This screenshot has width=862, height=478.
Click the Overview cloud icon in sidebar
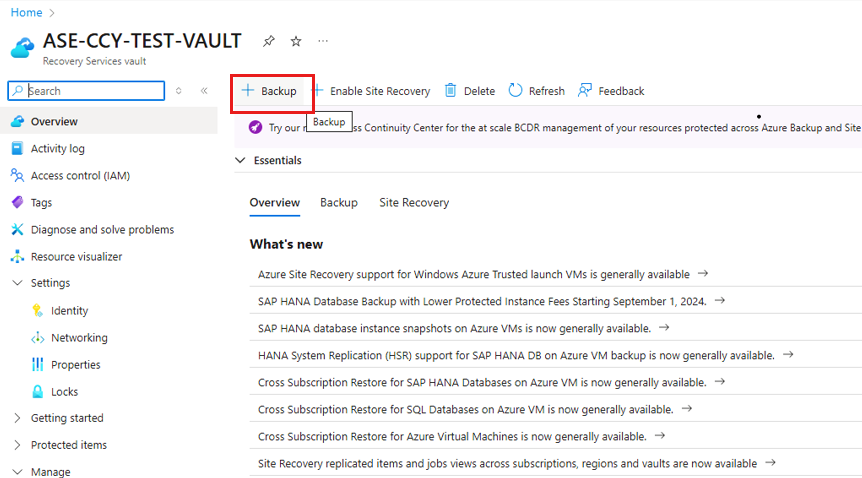coord(18,121)
